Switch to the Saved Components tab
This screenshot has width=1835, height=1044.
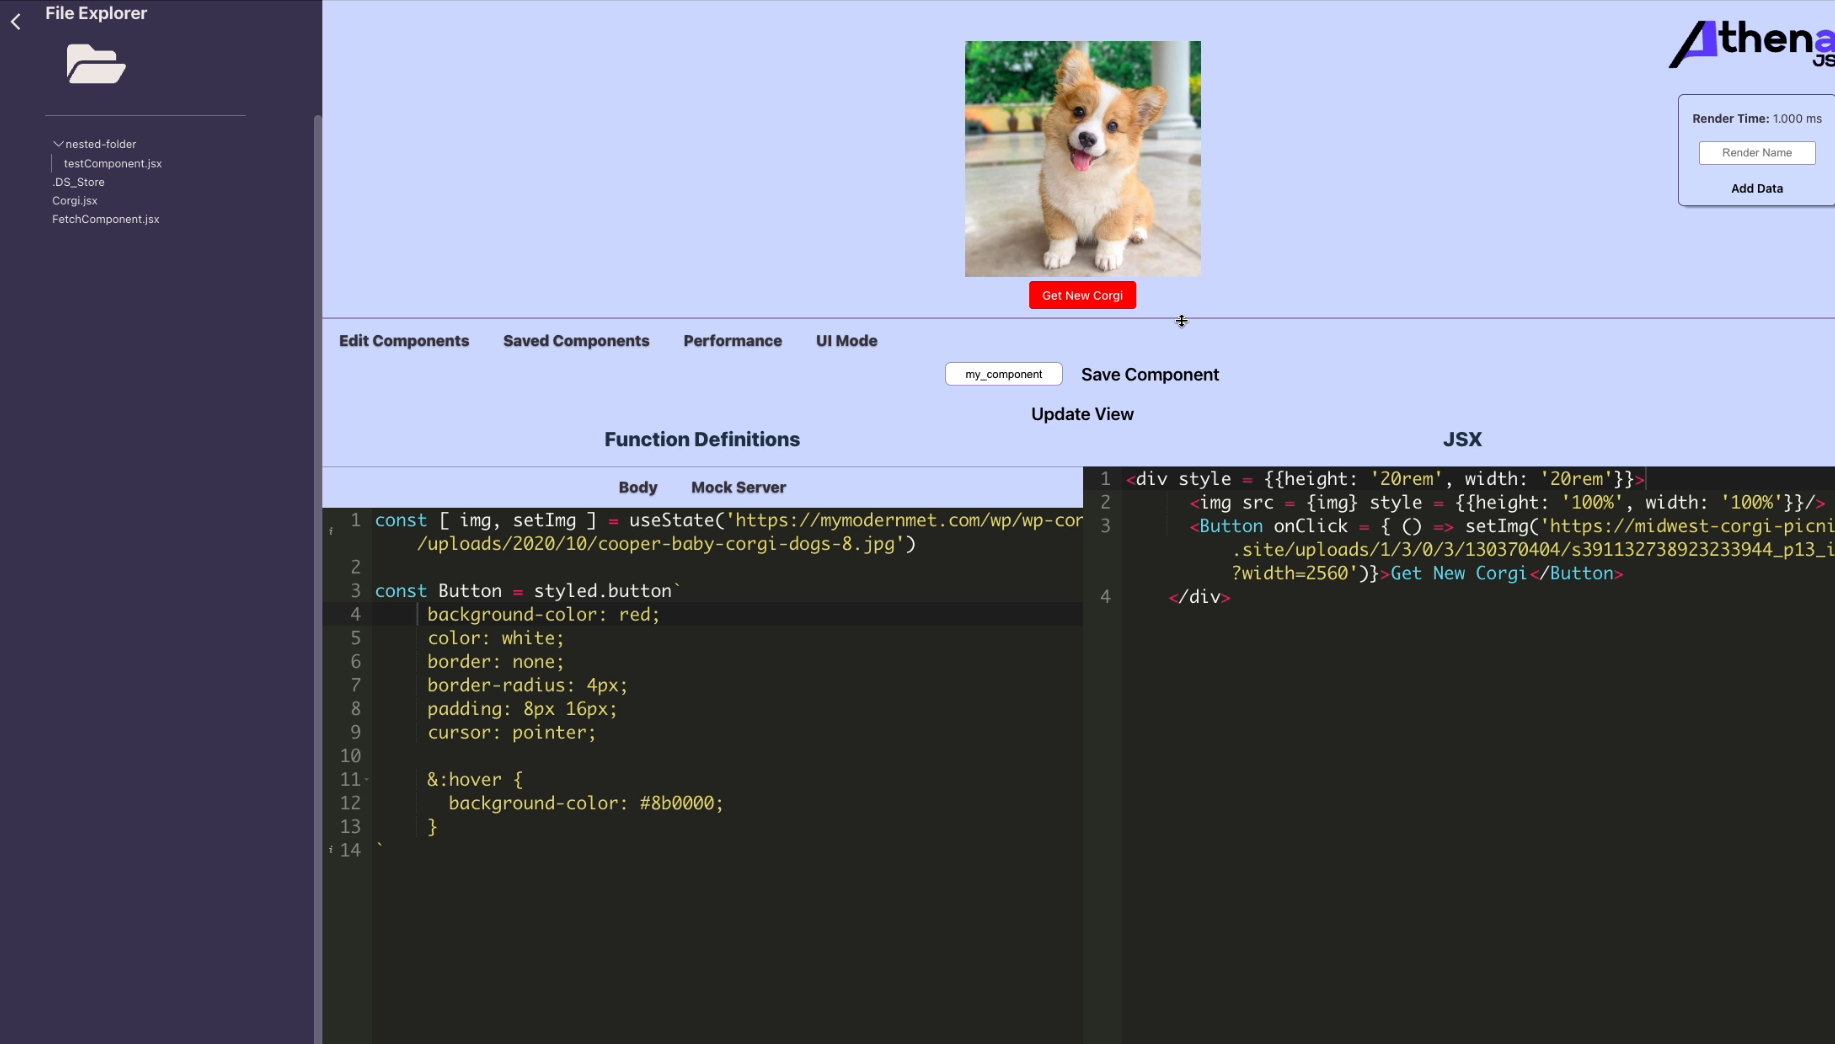tap(576, 341)
